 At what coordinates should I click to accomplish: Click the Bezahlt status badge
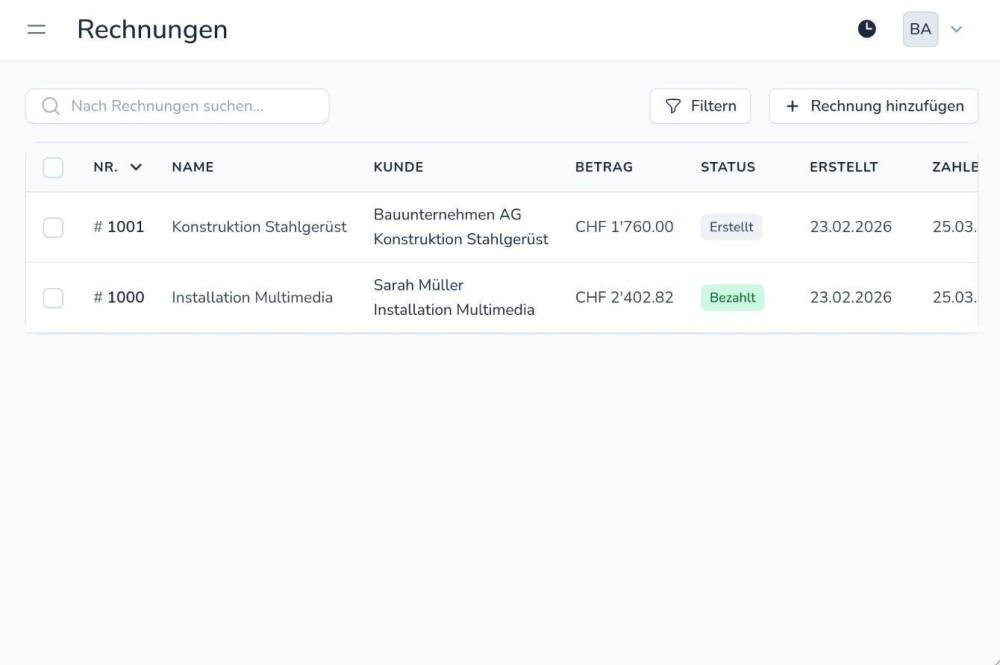pos(732,297)
